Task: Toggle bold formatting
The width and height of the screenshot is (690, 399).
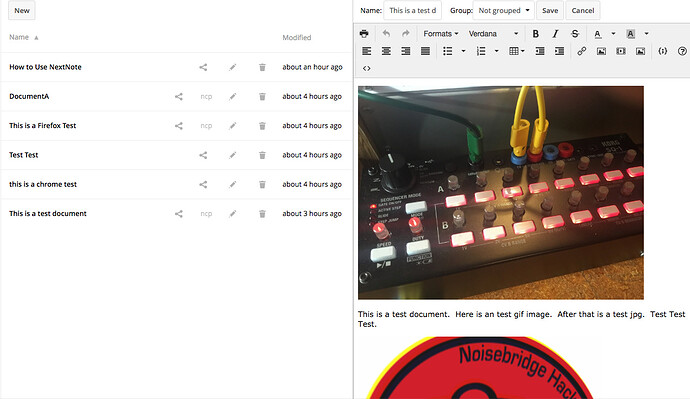Action: point(536,33)
